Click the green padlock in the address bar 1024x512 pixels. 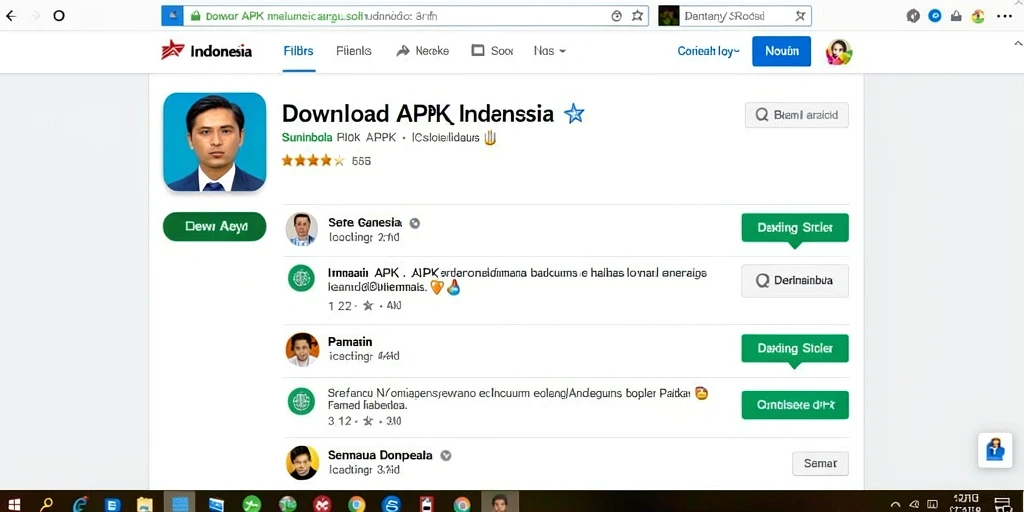click(x=195, y=16)
